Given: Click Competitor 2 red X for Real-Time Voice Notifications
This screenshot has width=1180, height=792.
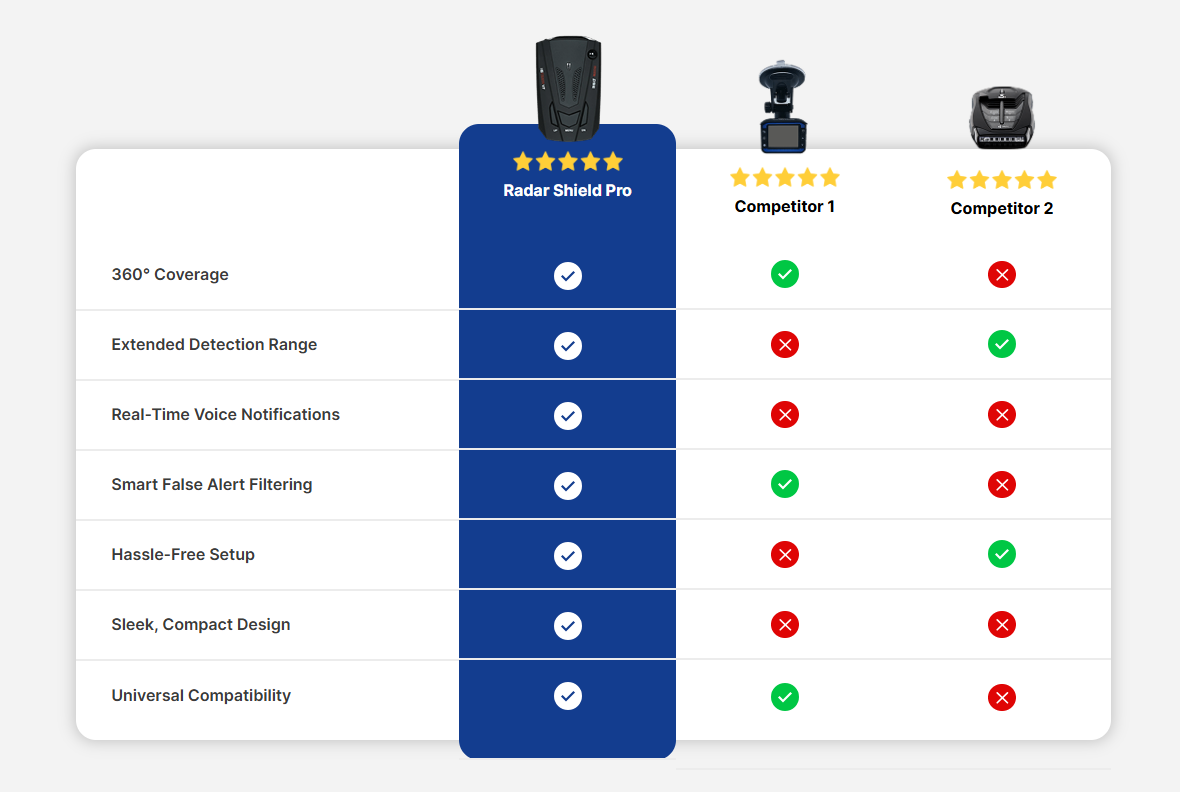Looking at the screenshot, I should (x=1002, y=415).
